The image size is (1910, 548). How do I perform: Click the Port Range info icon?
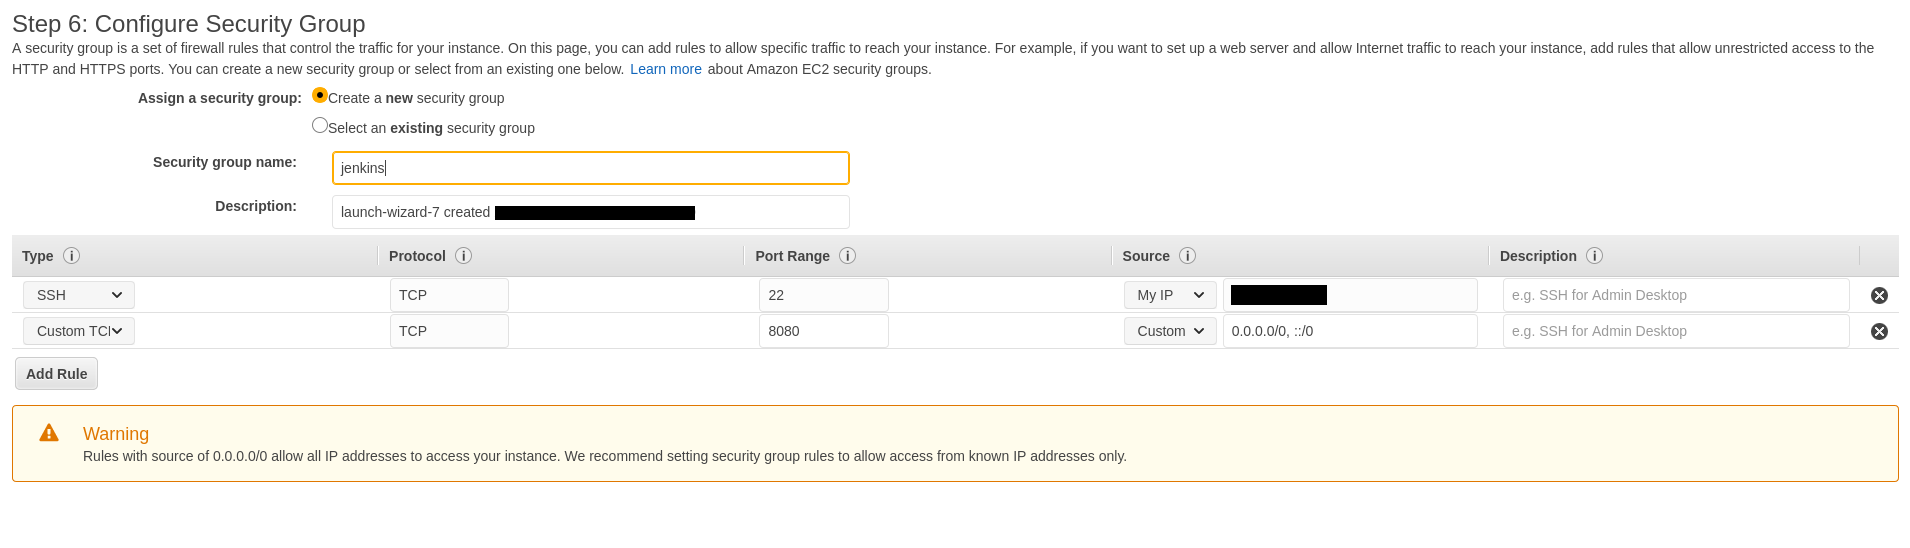(847, 256)
